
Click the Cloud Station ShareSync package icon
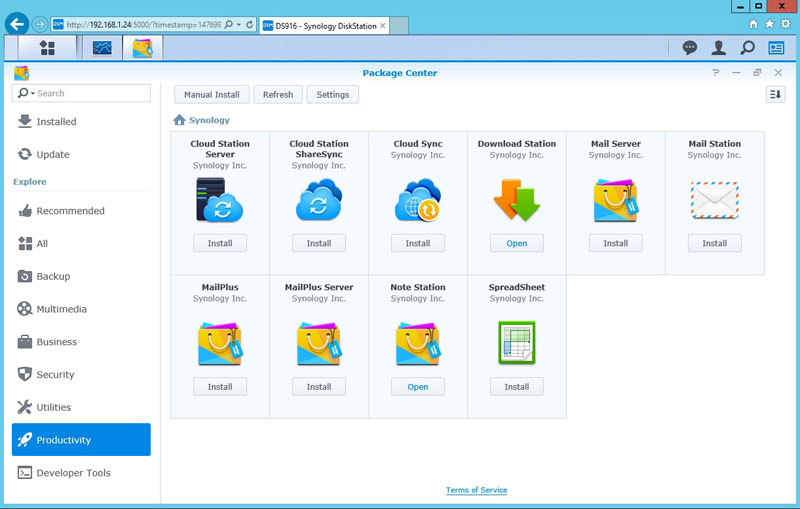(x=319, y=199)
